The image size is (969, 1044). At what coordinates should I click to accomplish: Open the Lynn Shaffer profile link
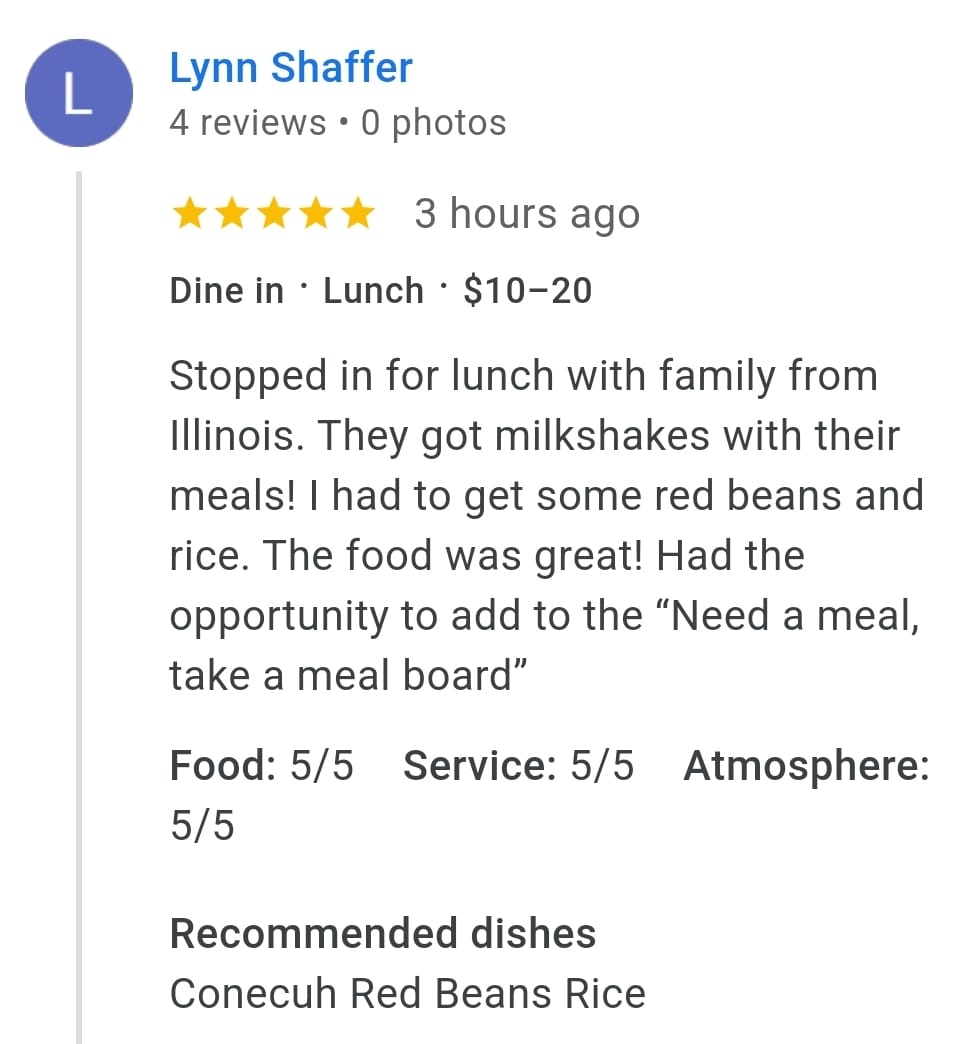[x=291, y=68]
